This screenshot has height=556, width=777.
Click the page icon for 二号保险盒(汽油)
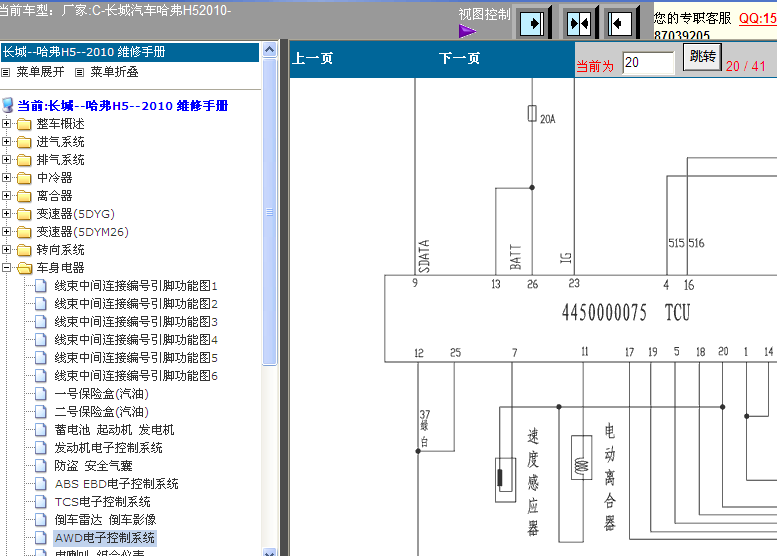(x=41, y=412)
